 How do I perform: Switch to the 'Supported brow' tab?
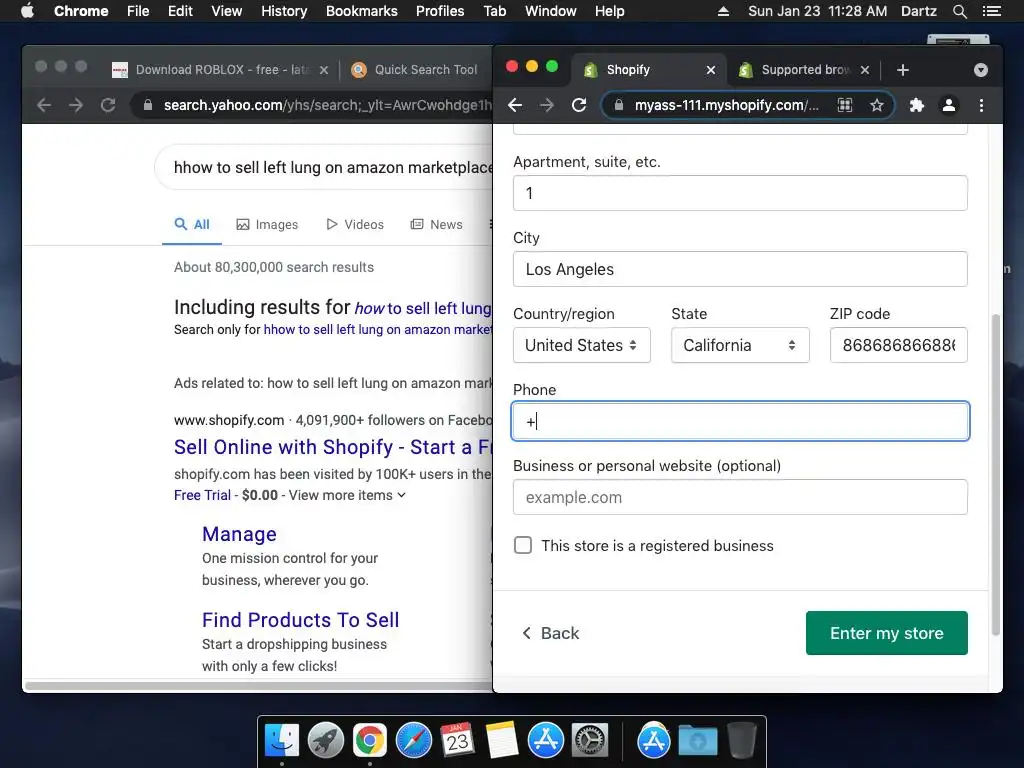point(804,70)
